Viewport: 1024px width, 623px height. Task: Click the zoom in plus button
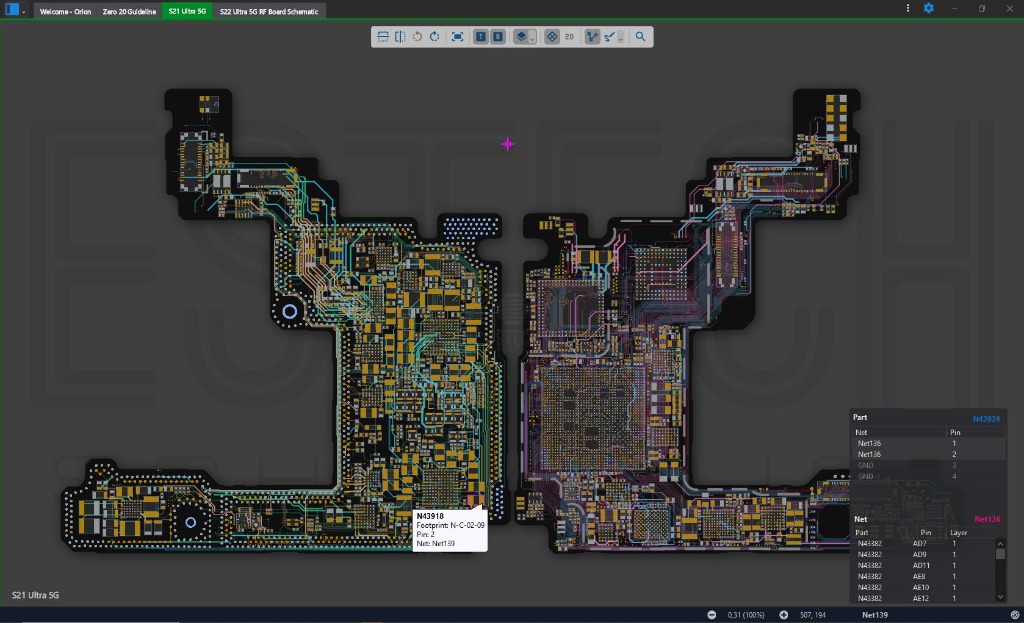(784, 615)
